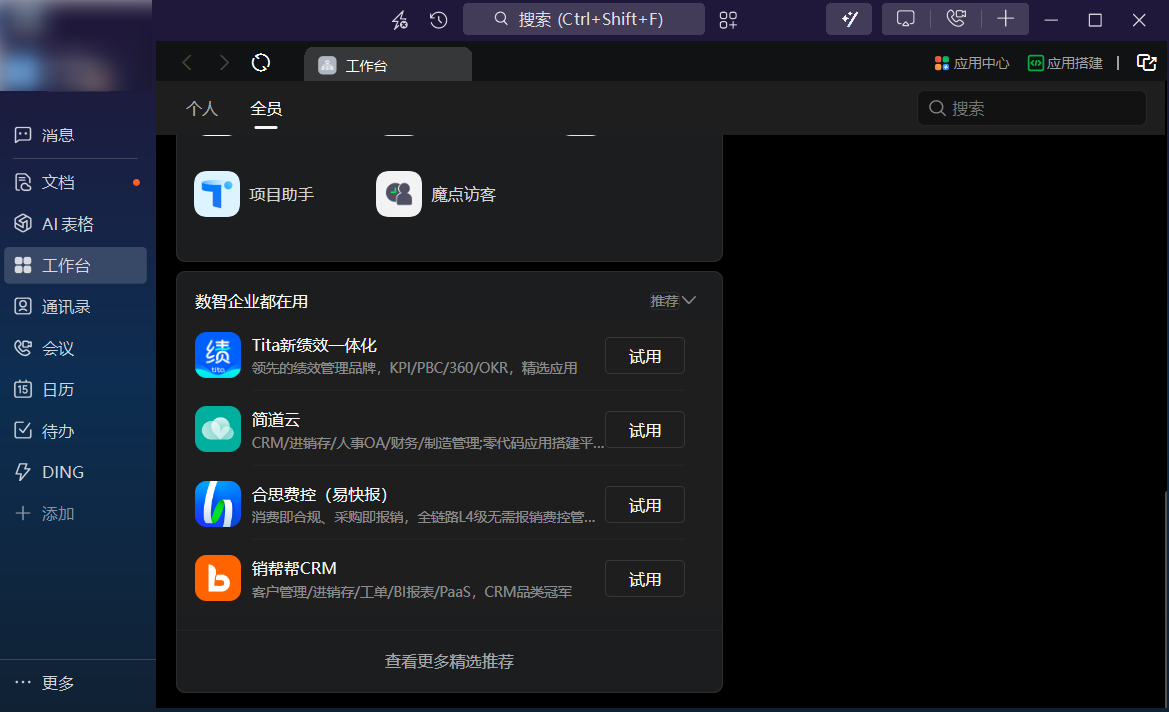Click 试用 for 简道云
Viewport: 1169px width, 712px height.
[645, 429]
